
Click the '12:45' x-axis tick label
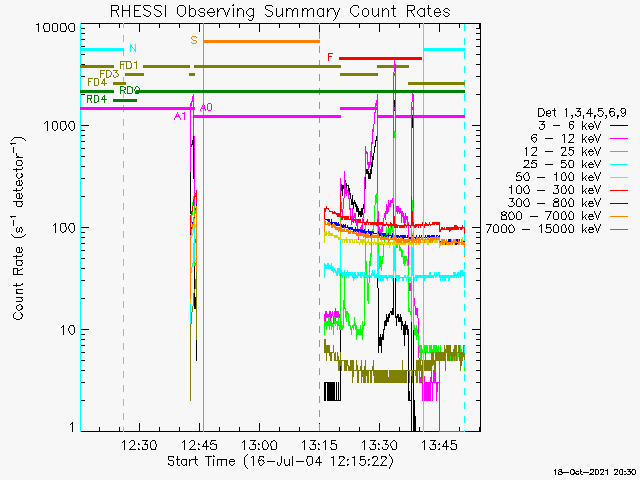(199, 445)
